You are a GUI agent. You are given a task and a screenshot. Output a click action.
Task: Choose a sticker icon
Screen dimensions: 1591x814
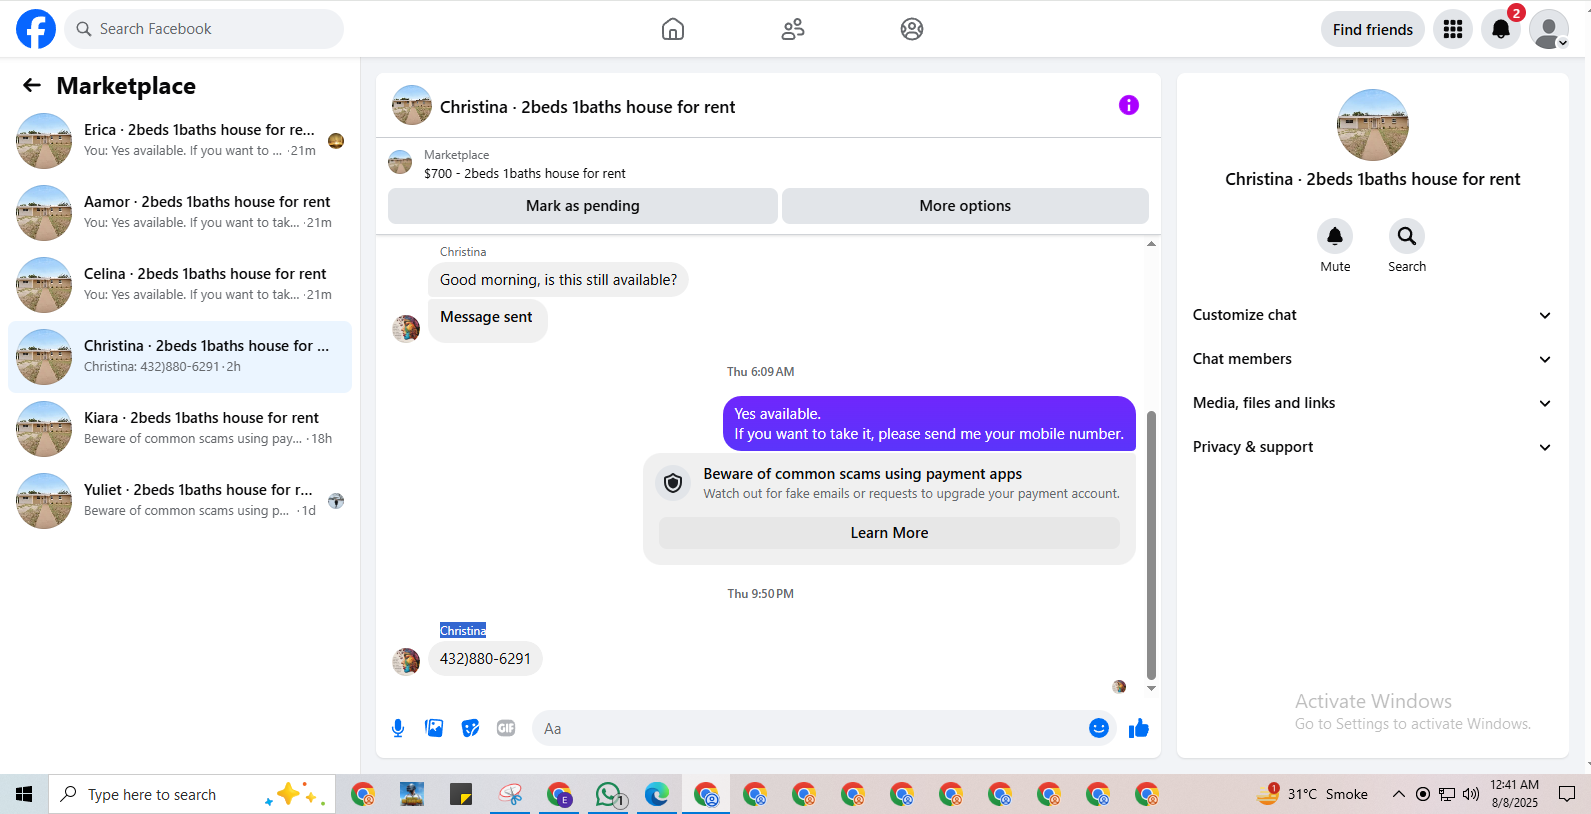tap(470, 728)
